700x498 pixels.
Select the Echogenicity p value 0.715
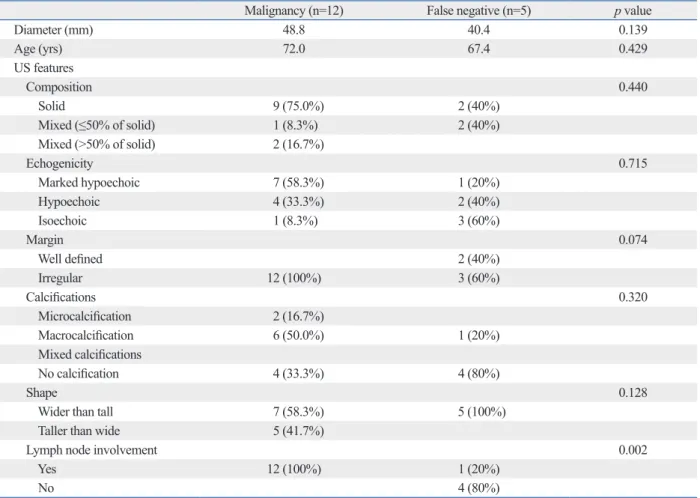[x=633, y=163]
